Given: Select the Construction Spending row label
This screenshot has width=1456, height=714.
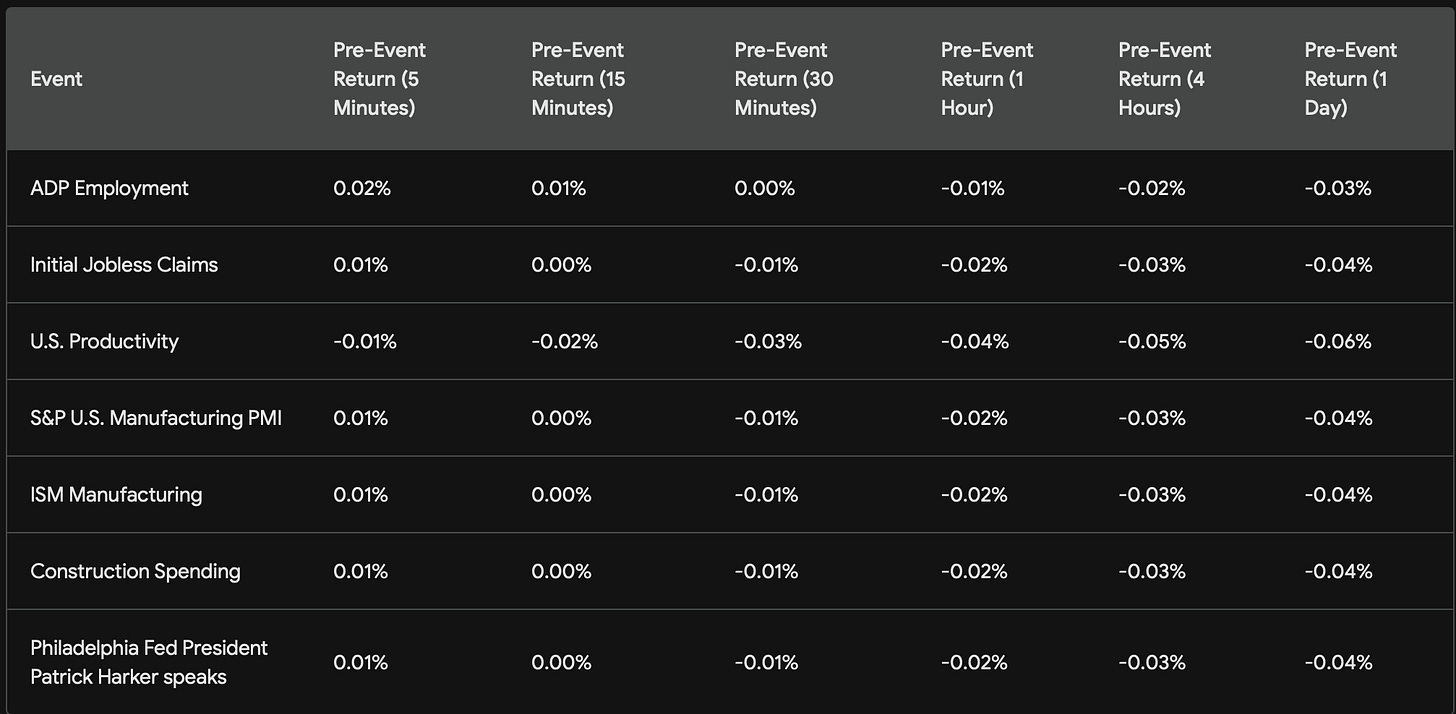Looking at the screenshot, I should pos(136,571).
